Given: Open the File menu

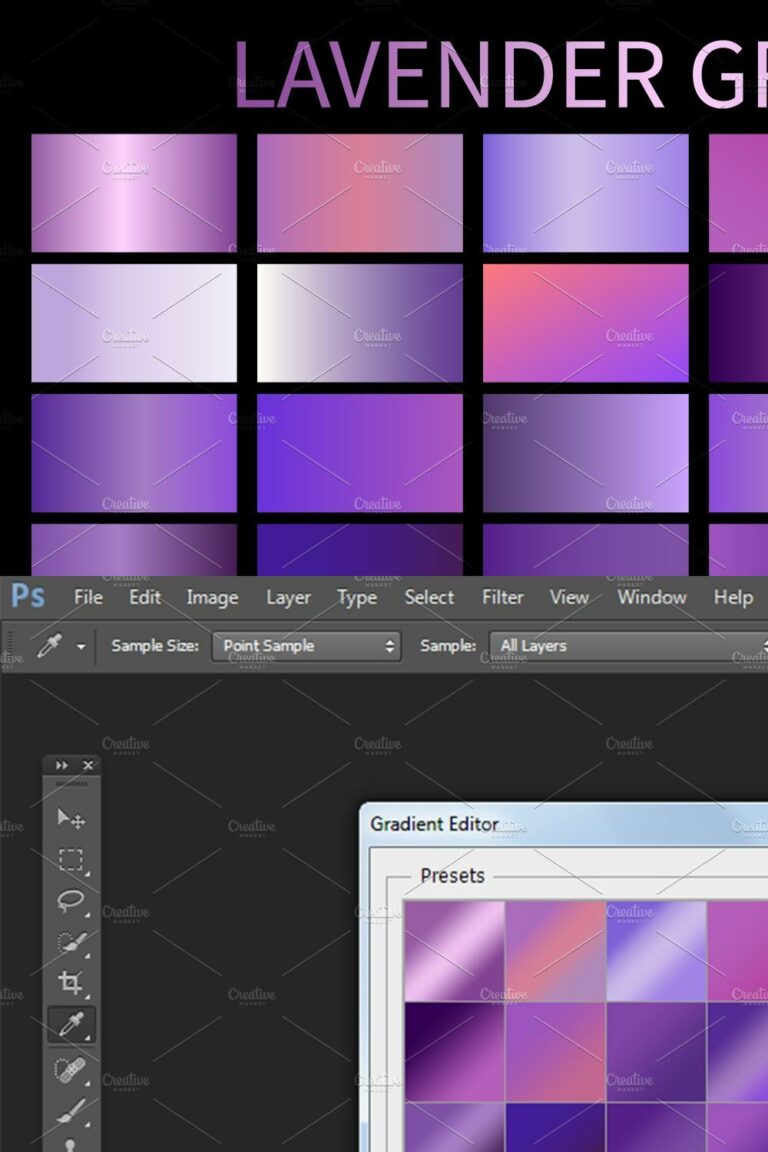Looking at the screenshot, I should 88,597.
